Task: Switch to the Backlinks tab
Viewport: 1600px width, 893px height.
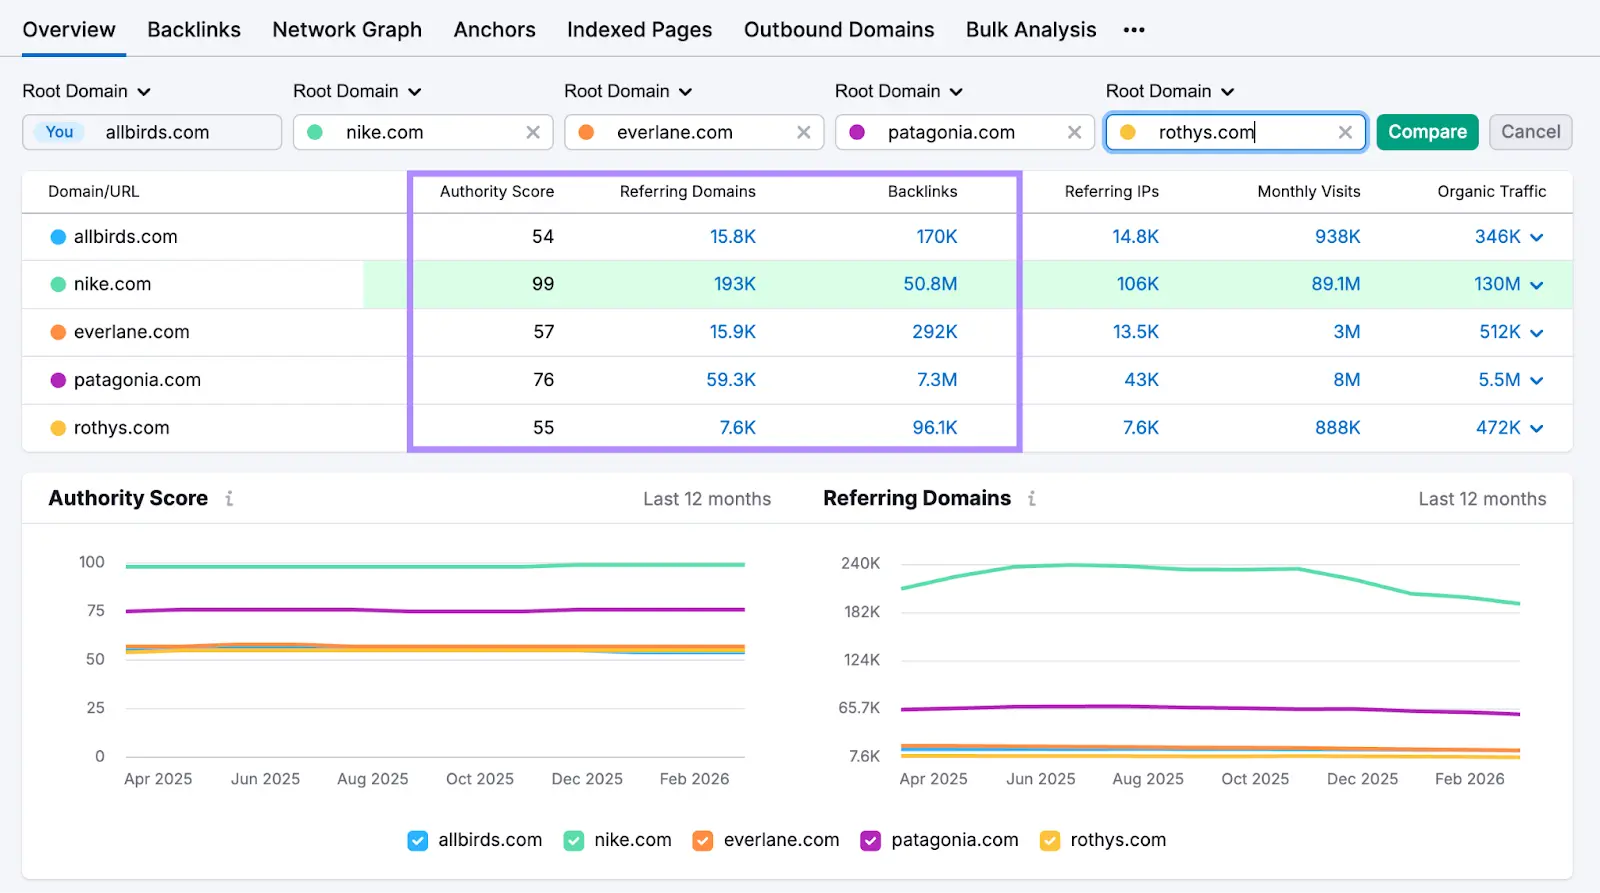Action: pos(194,30)
